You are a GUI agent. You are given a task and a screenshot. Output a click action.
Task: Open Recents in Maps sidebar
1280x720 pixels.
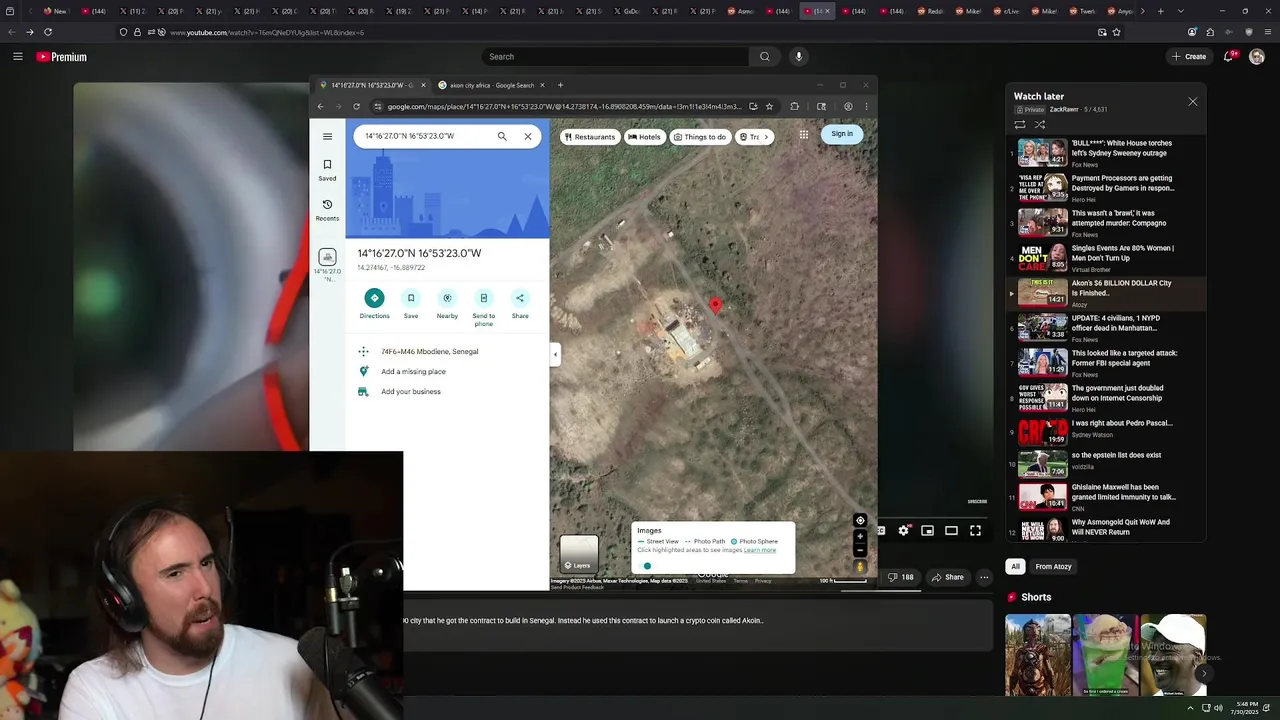click(x=327, y=209)
